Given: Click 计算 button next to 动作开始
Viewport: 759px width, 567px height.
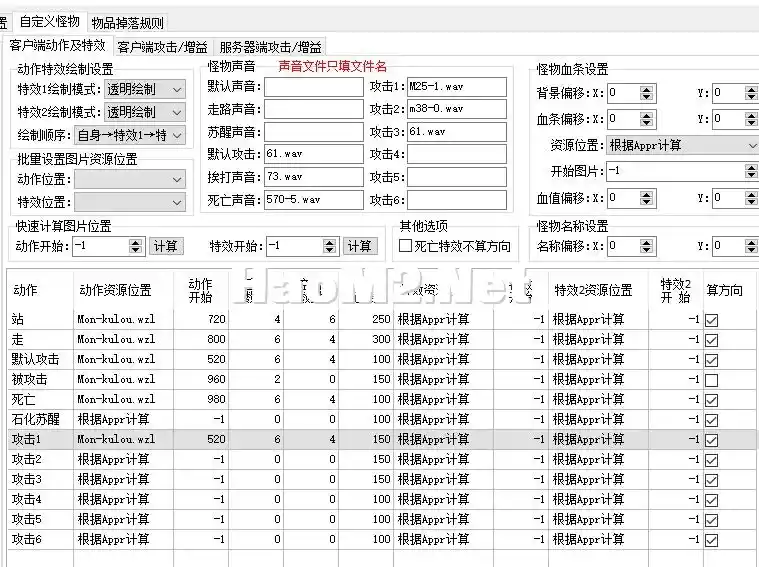Looking at the screenshot, I should tap(166, 246).
